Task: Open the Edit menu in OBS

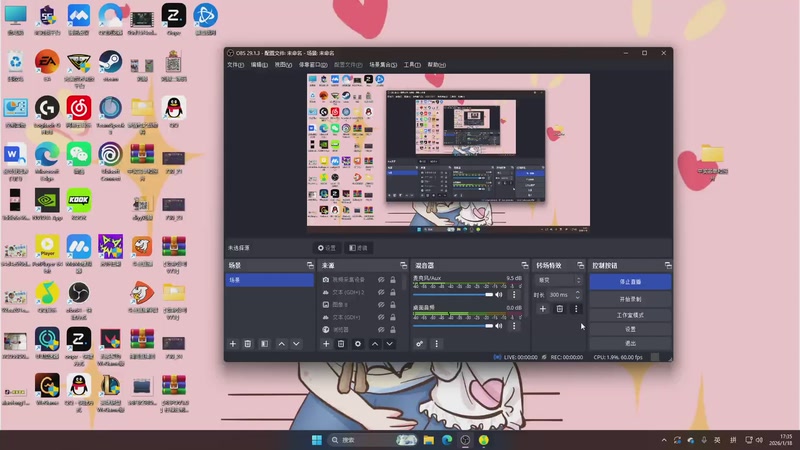Action: 259,65
